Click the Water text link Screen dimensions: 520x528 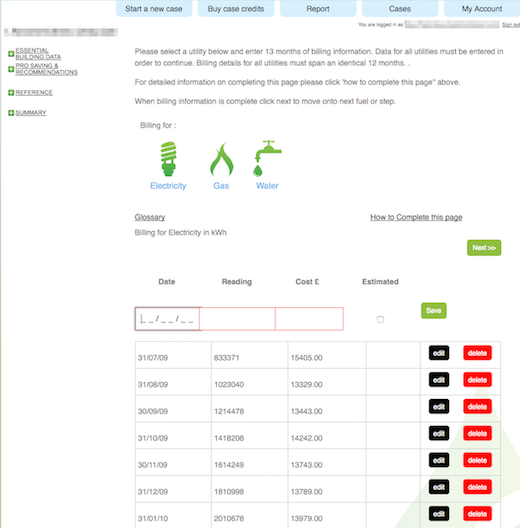click(267, 186)
